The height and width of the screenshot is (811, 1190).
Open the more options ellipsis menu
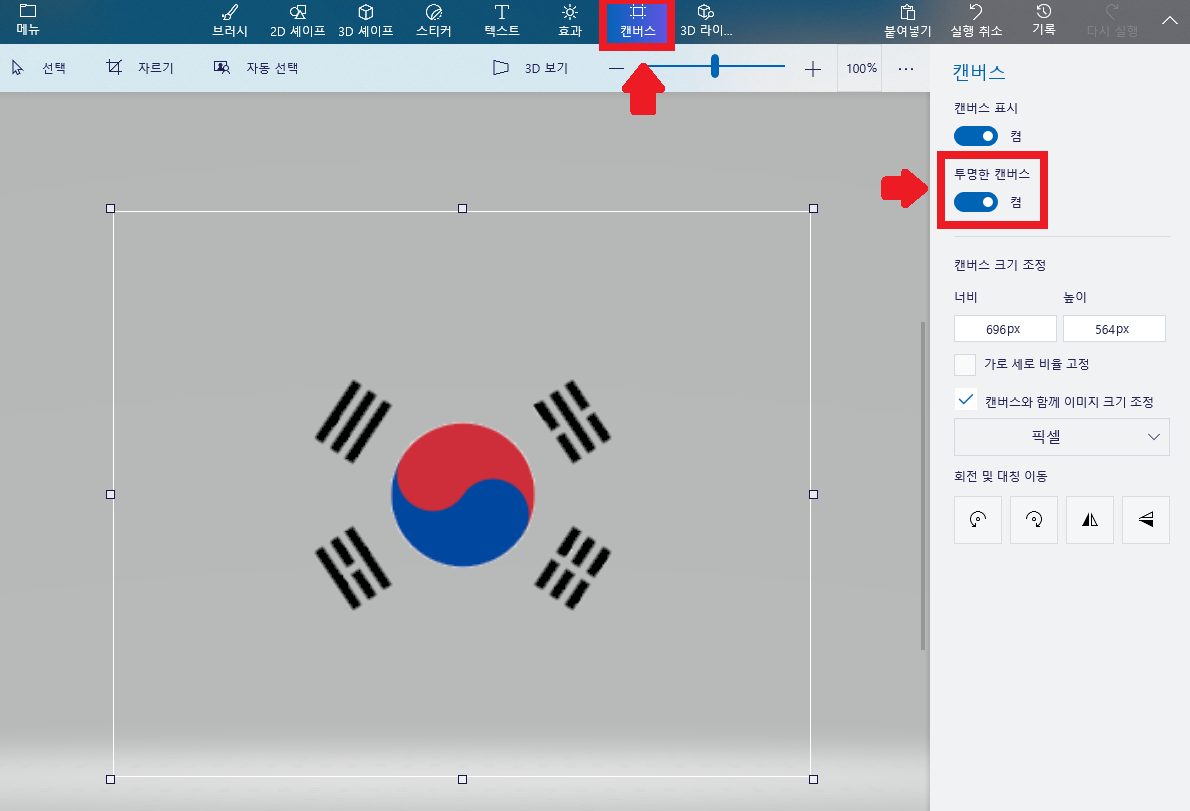(x=906, y=69)
